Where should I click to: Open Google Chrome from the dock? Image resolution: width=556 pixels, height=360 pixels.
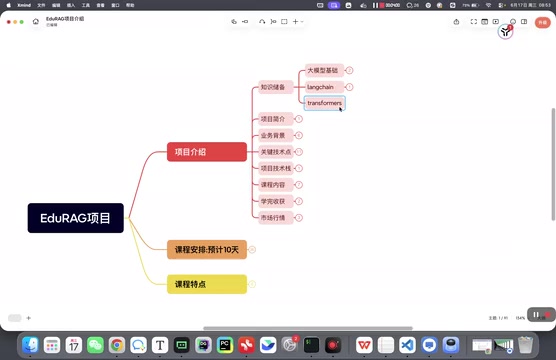(x=117, y=345)
